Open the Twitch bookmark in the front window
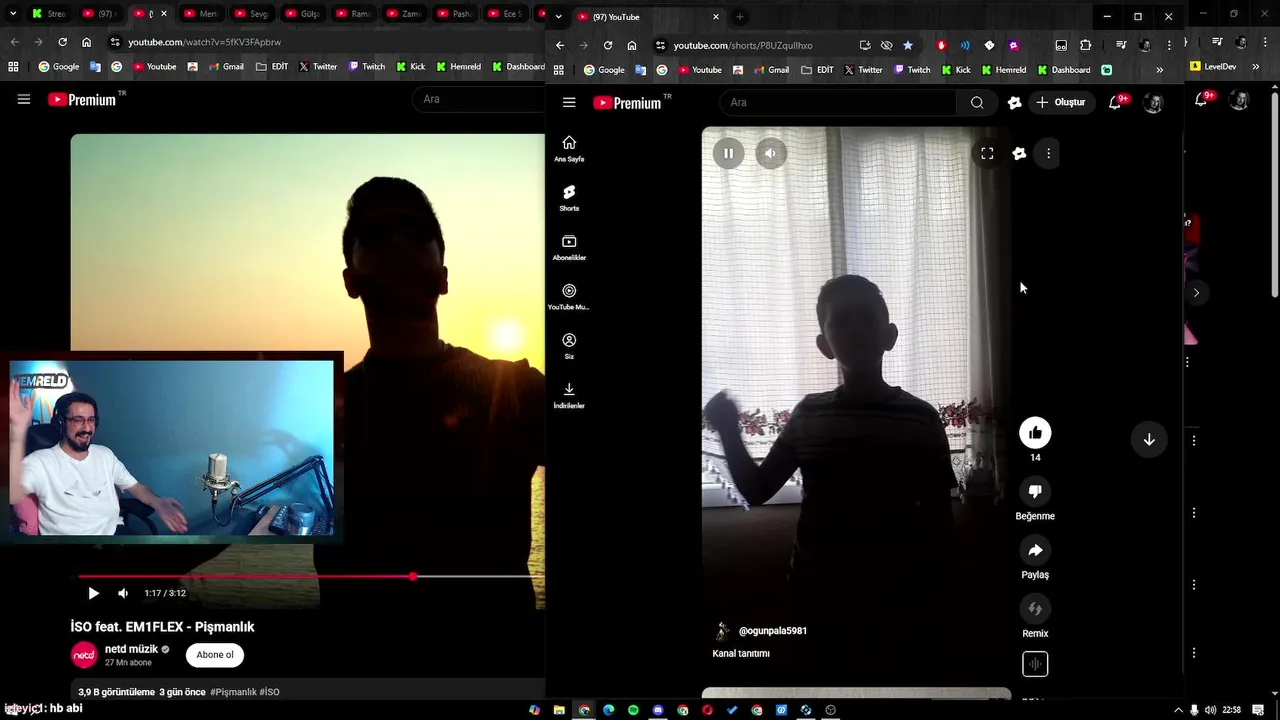Image resolution: width=1280 pixels, height=720 pixels. tap(912, 70)
